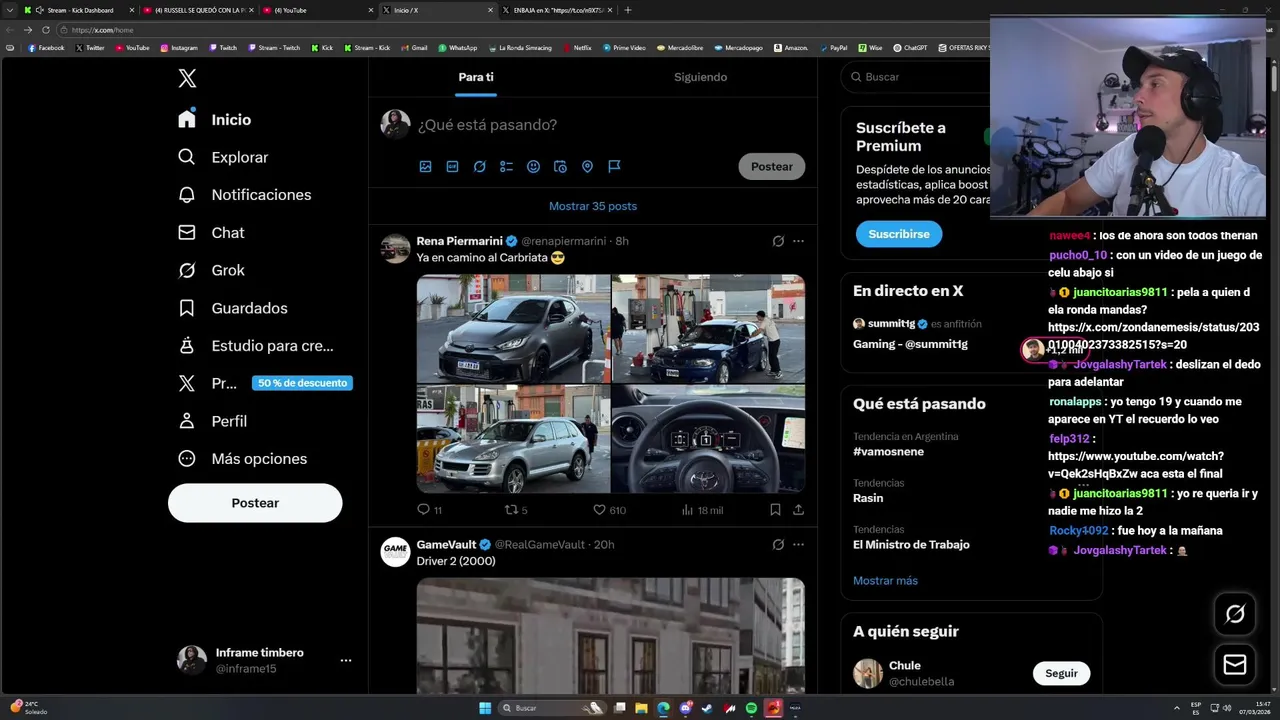Open Guardados bookmarks in the sidebar
Screen dimensions: 1280x720
233,308
